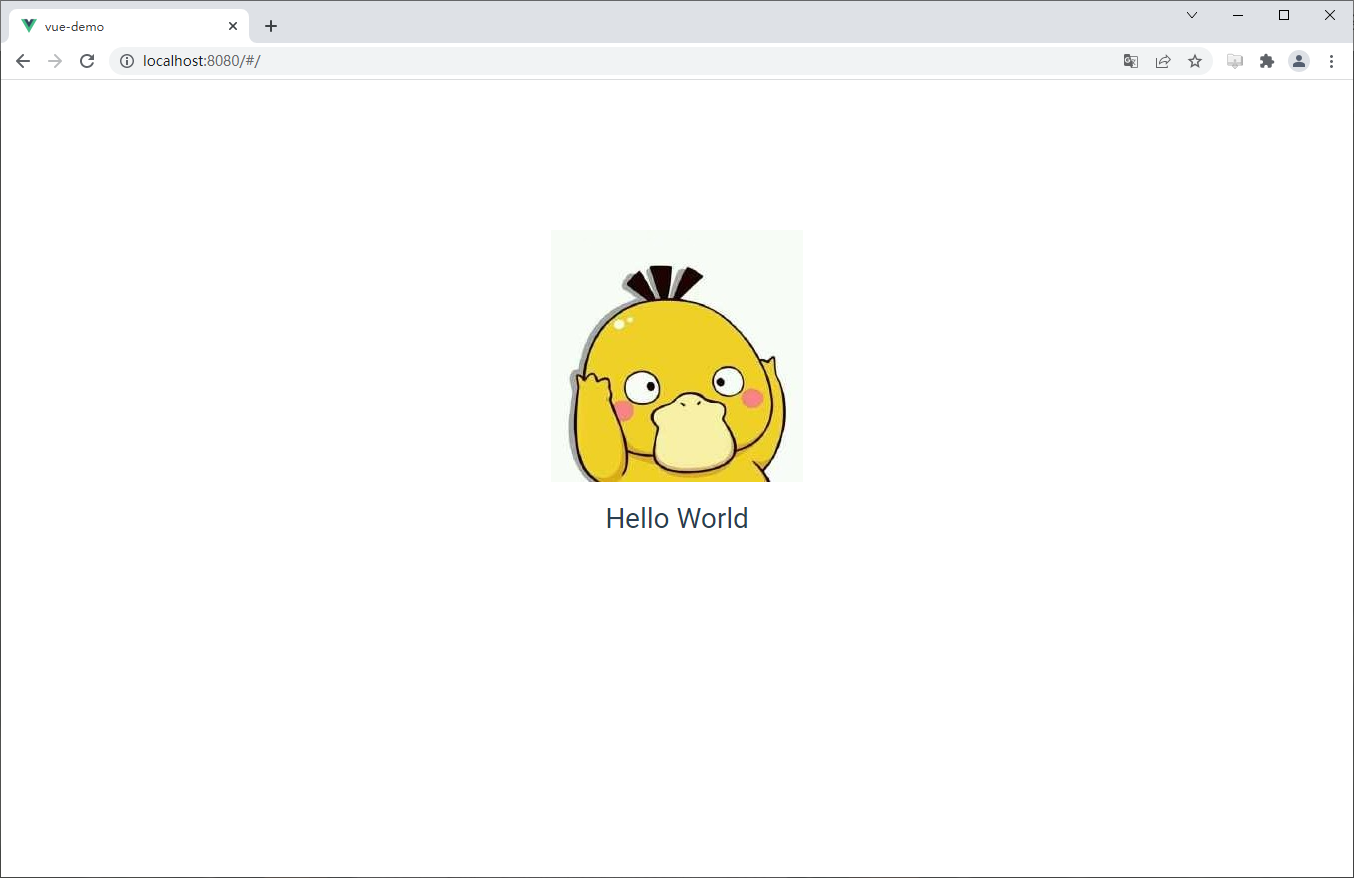Click the Hello World text

pos(677,518)
